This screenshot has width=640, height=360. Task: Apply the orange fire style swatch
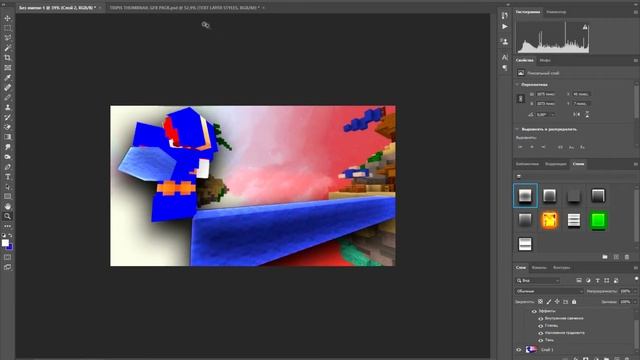click(549, 221)
